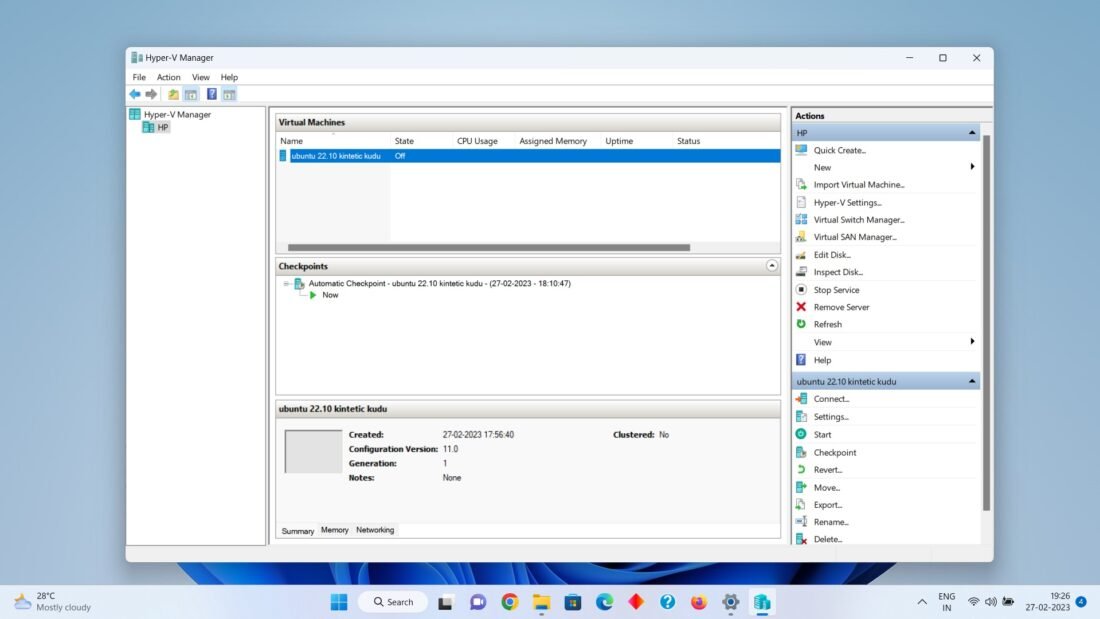Click the back navigation arrow in the toolbar

click(135, 93)
